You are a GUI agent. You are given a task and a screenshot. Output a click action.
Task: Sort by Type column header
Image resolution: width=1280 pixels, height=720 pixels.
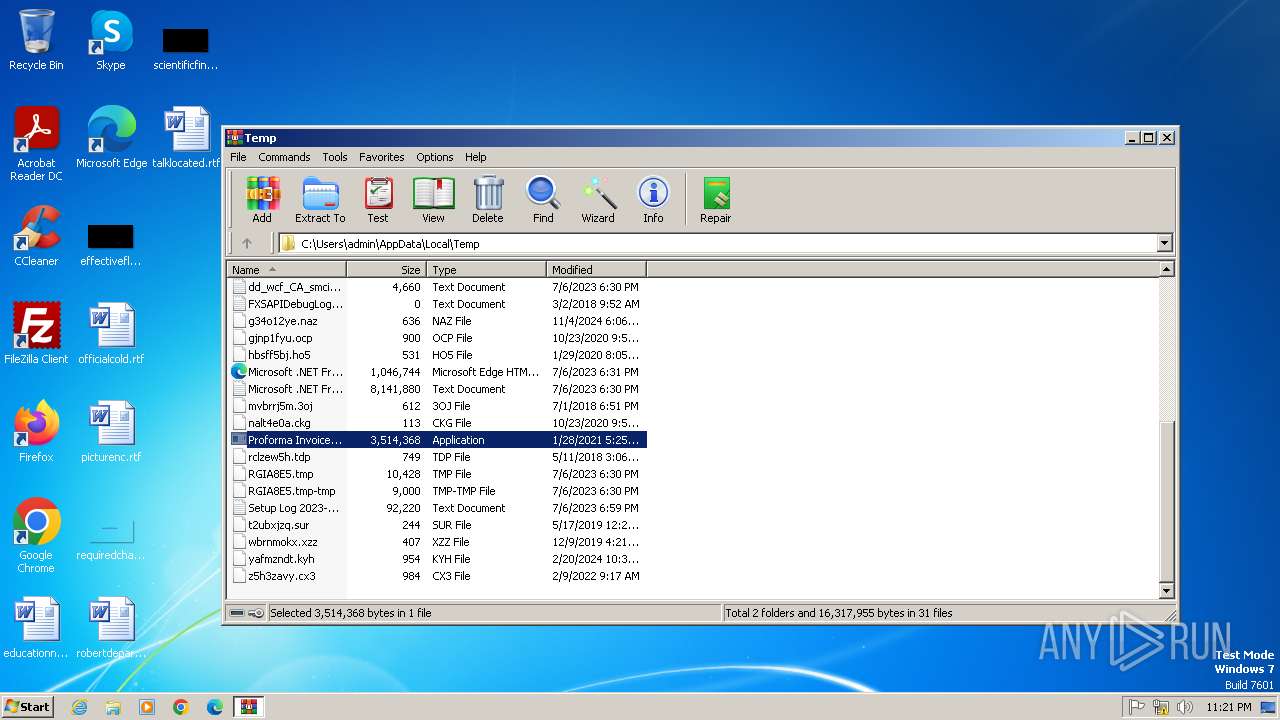pos(487,269)
